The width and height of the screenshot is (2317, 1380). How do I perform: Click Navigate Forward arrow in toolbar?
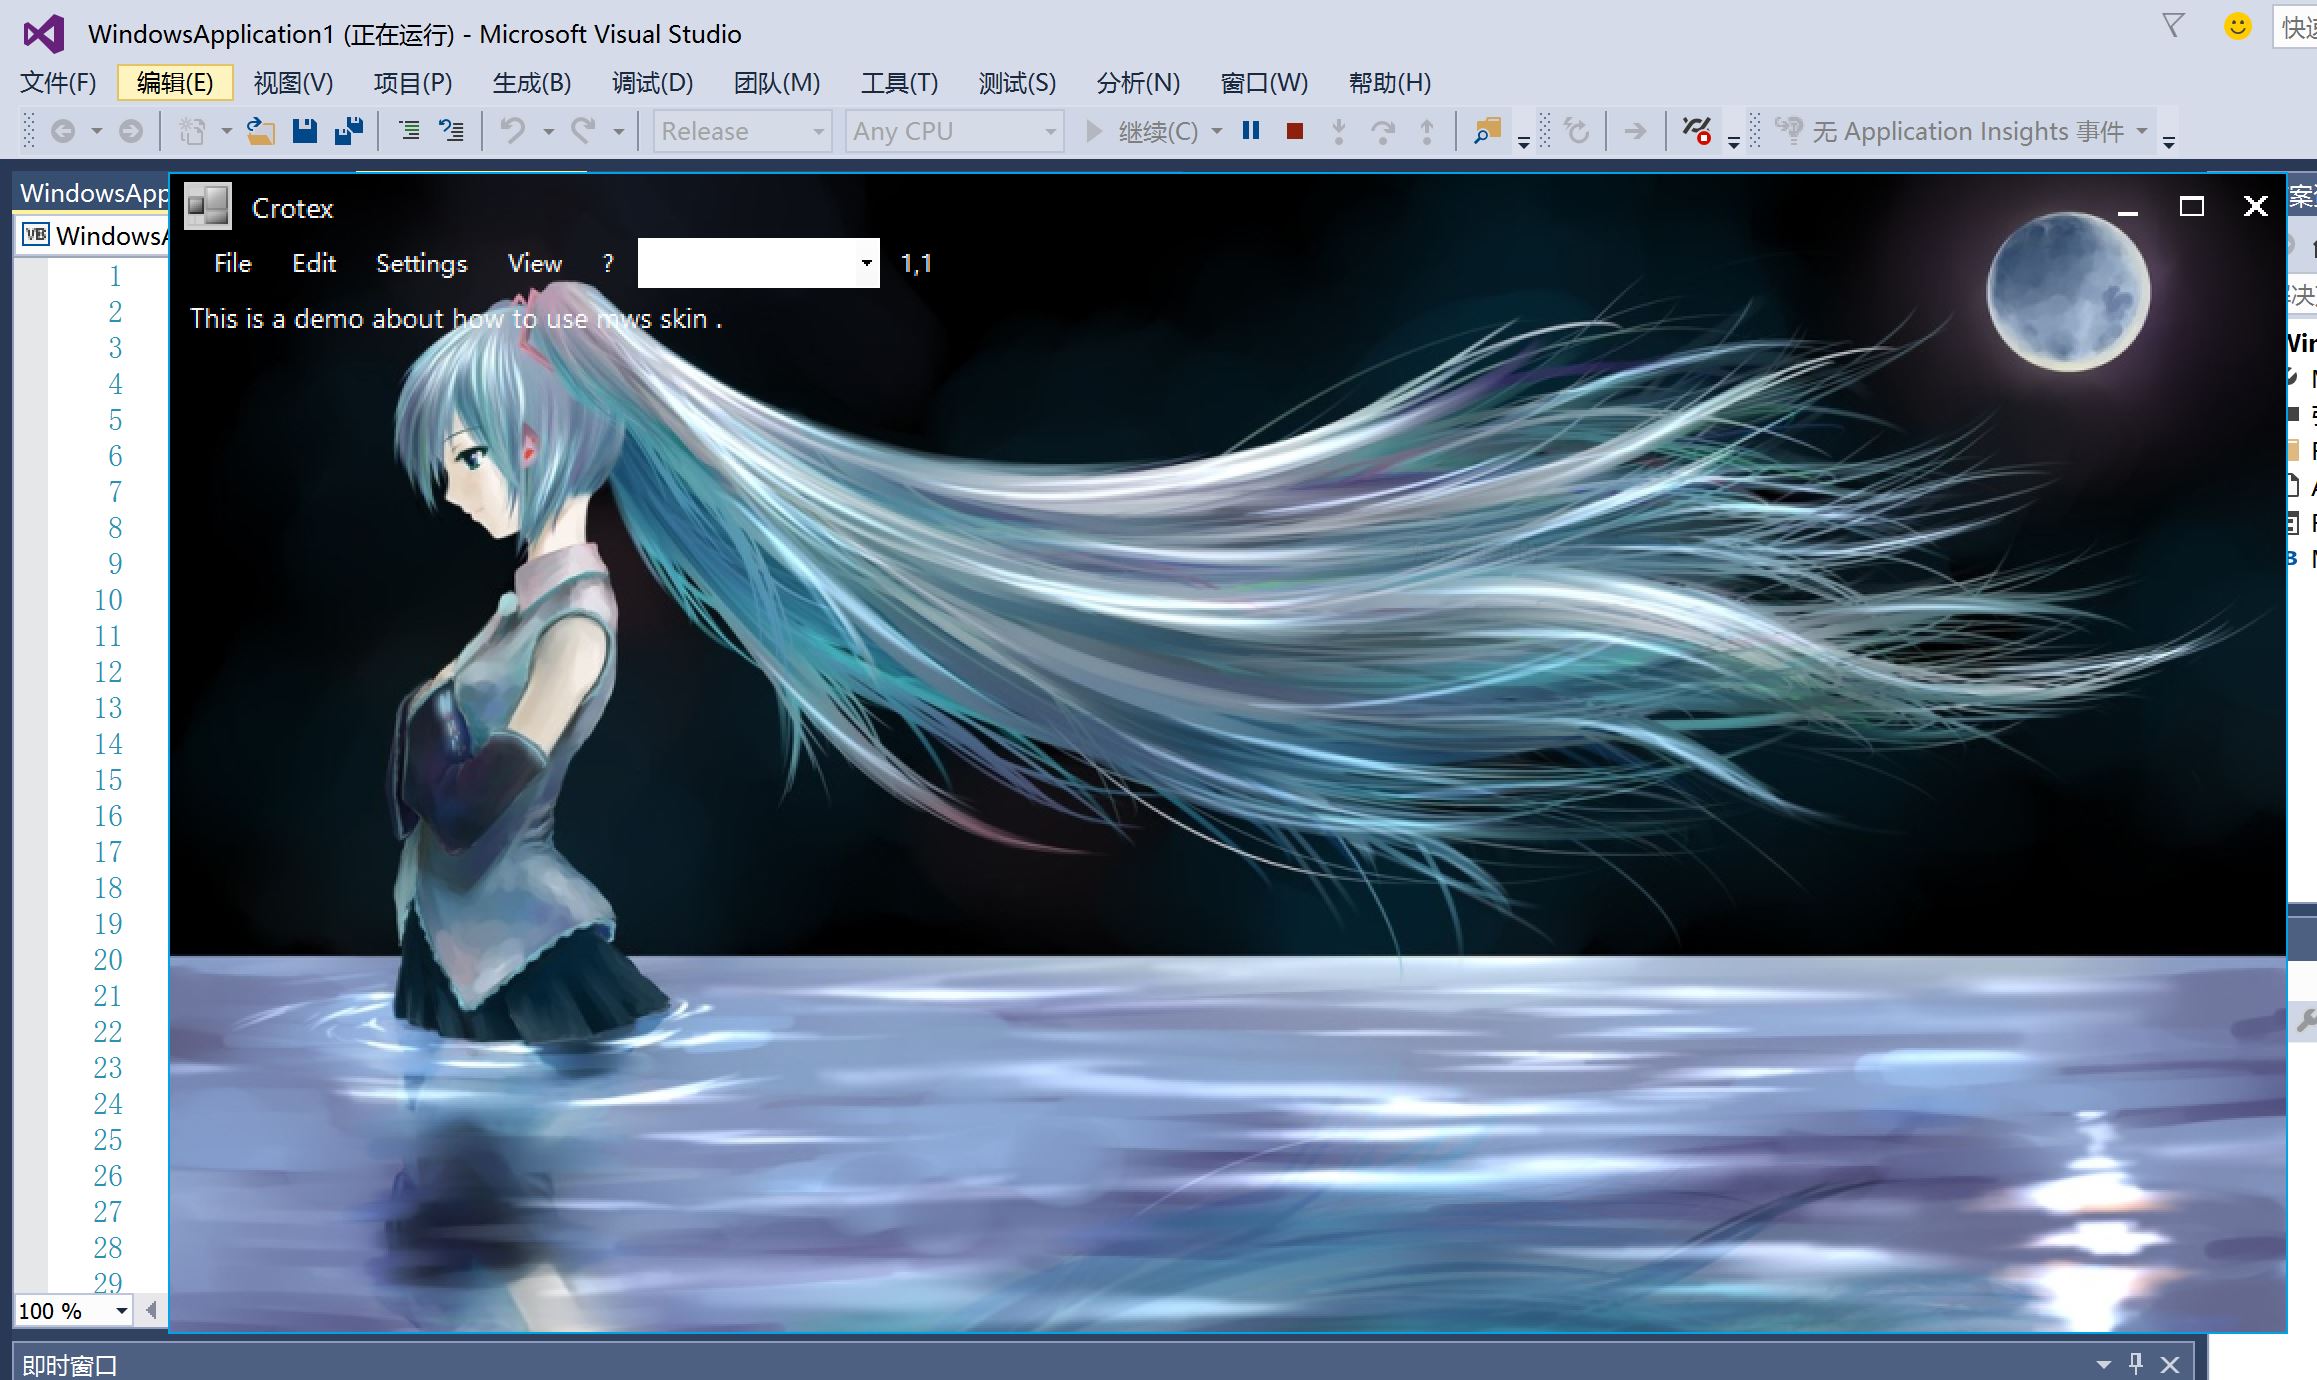tap(131, 131)
